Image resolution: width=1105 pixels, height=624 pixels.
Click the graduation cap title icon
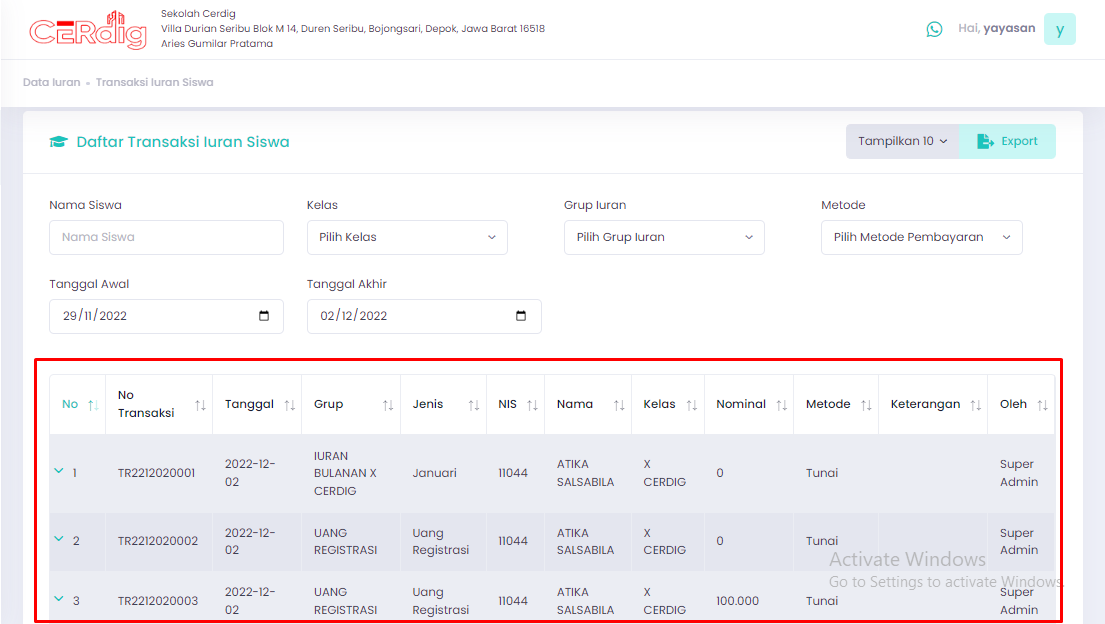[x=58, y=142]
